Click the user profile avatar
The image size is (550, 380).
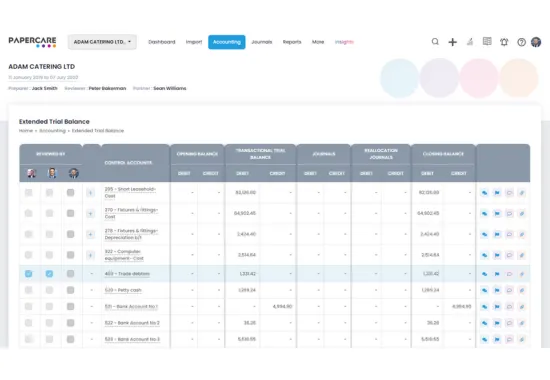tap(536, 42)
